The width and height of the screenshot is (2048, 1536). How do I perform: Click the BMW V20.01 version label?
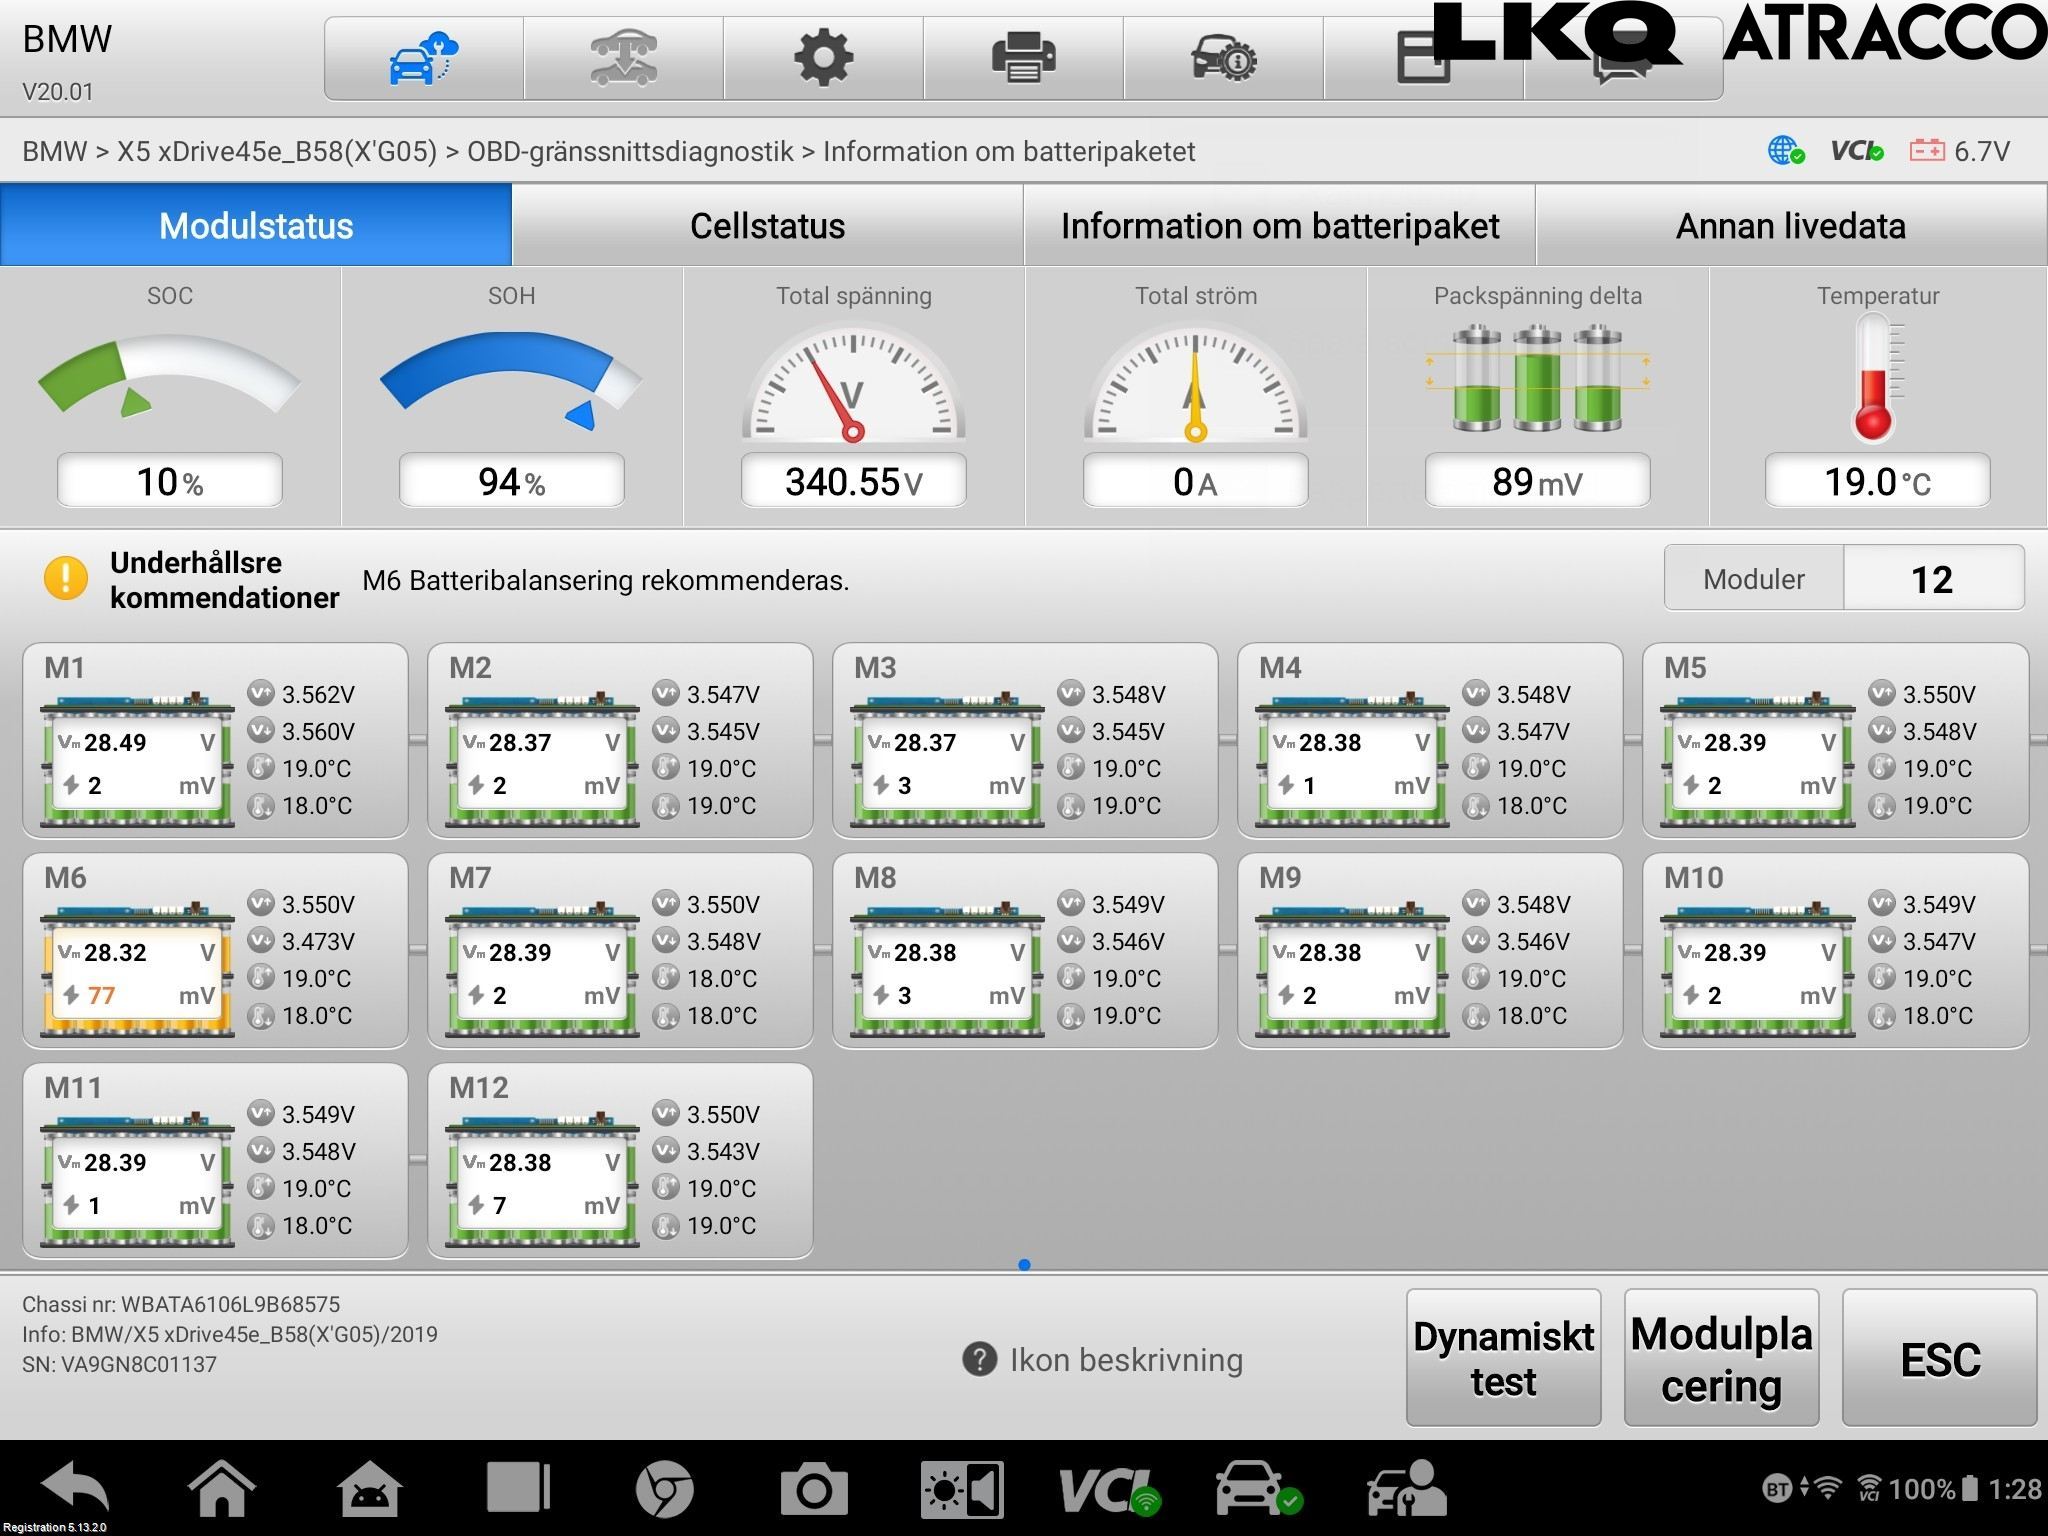click(x=67, y=63)
